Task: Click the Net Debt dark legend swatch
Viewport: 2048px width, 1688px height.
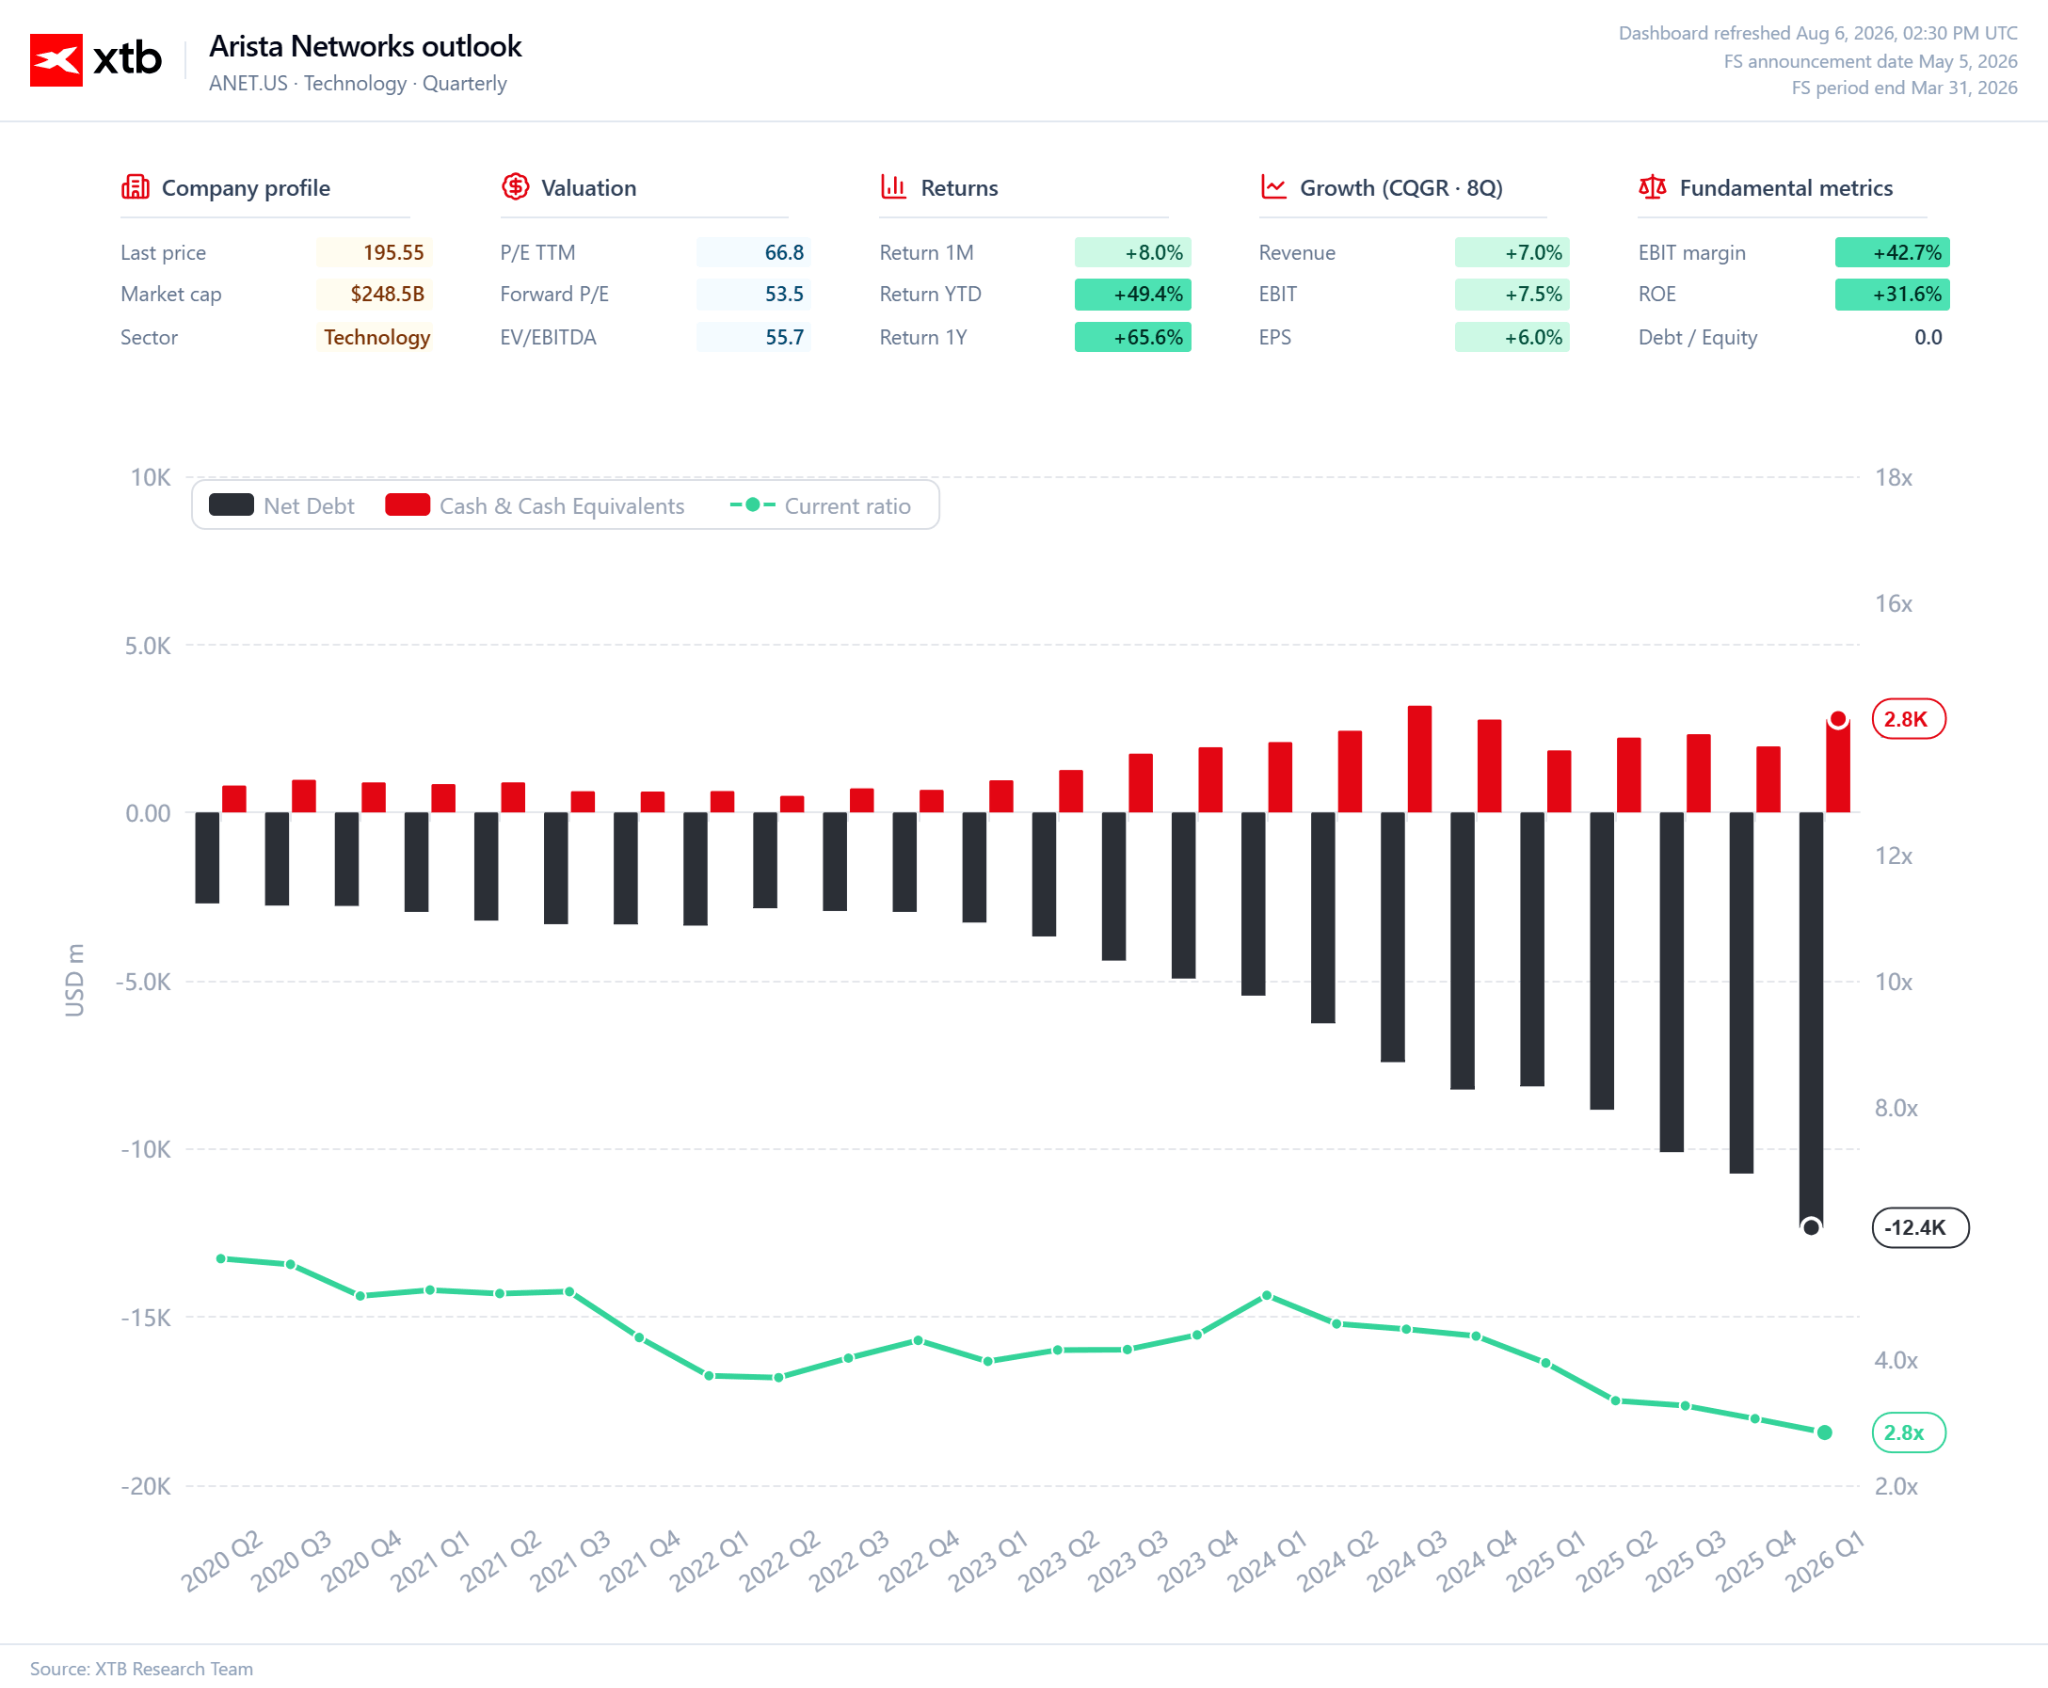Action: (x=231, y=505)
